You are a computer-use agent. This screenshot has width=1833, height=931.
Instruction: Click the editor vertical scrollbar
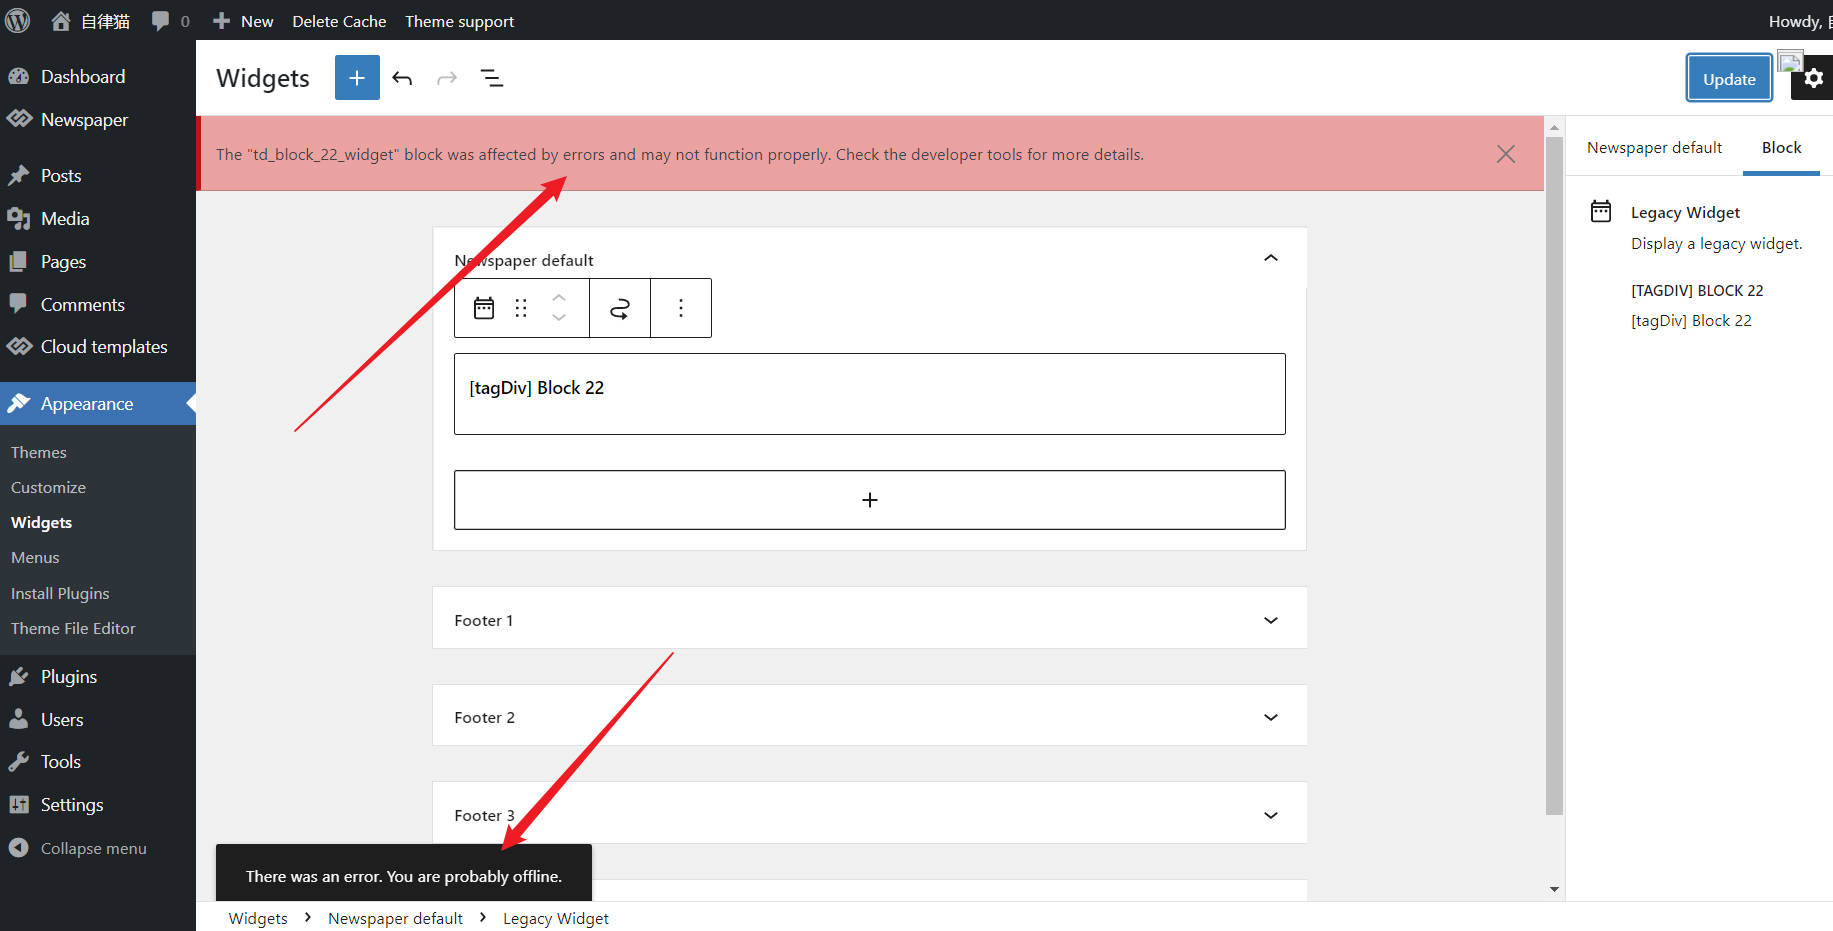1554,476
